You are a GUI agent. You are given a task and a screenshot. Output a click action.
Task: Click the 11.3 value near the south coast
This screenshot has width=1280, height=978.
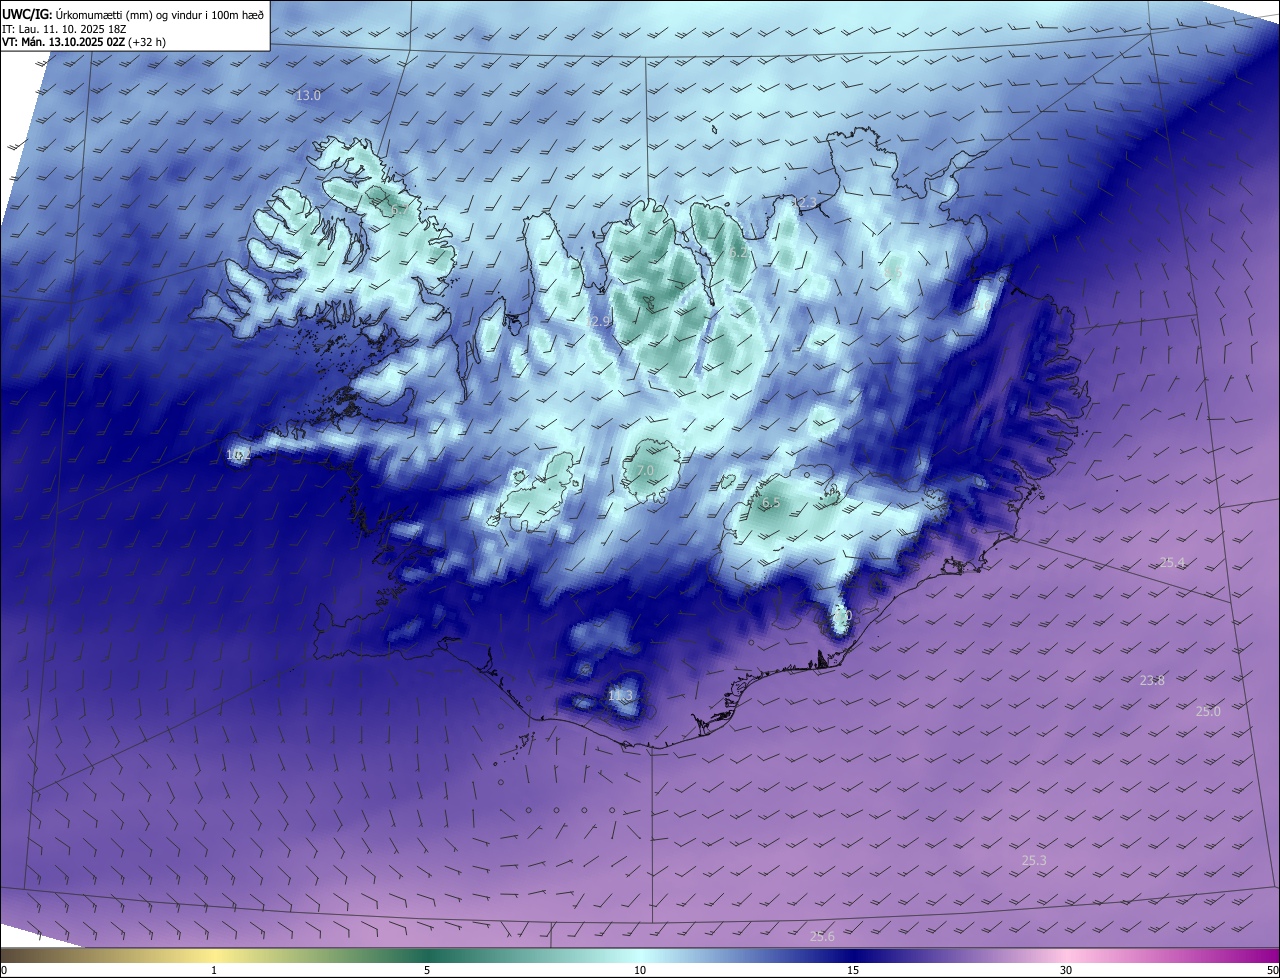pos(620,695)
